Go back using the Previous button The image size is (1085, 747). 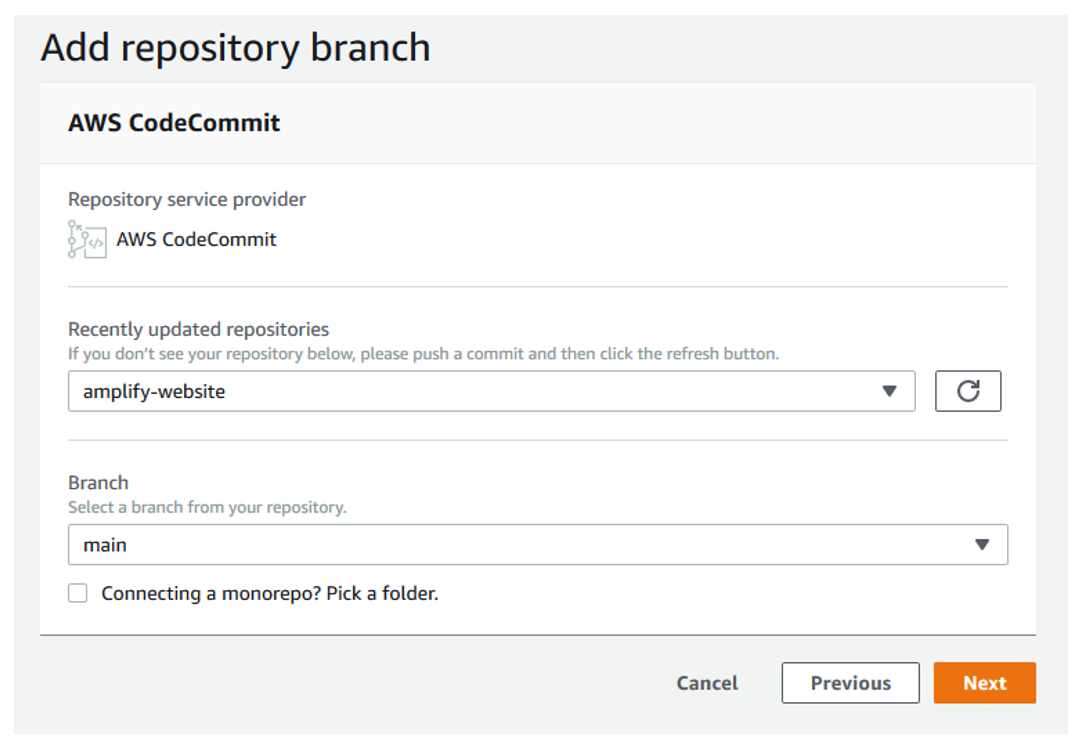coord(850,683)
